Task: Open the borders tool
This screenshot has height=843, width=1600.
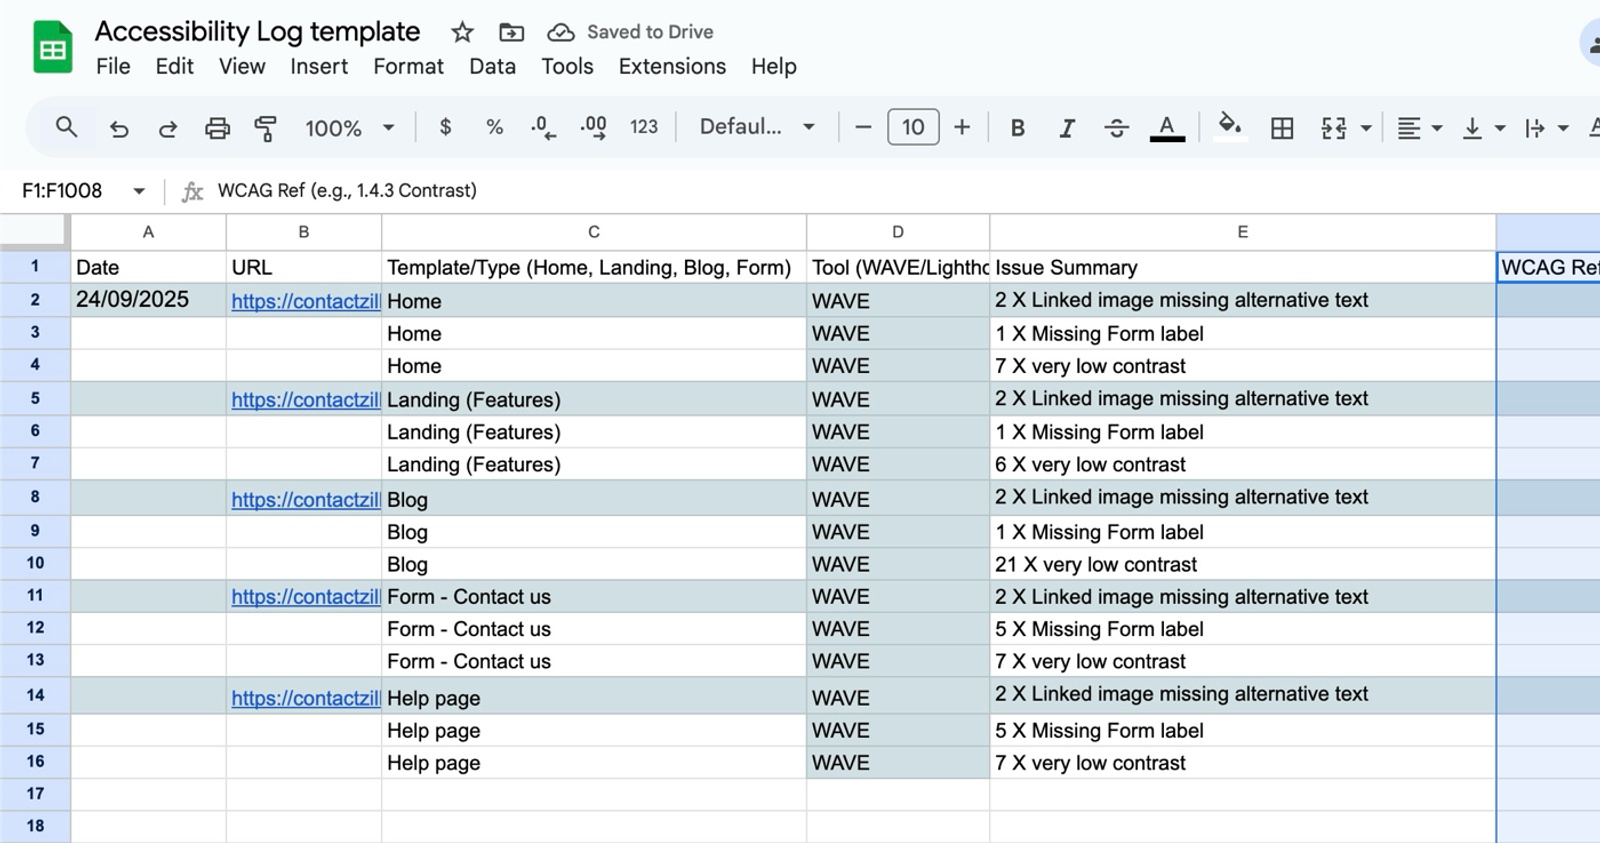Action: pyautogui.click(x=1282, y=128)
